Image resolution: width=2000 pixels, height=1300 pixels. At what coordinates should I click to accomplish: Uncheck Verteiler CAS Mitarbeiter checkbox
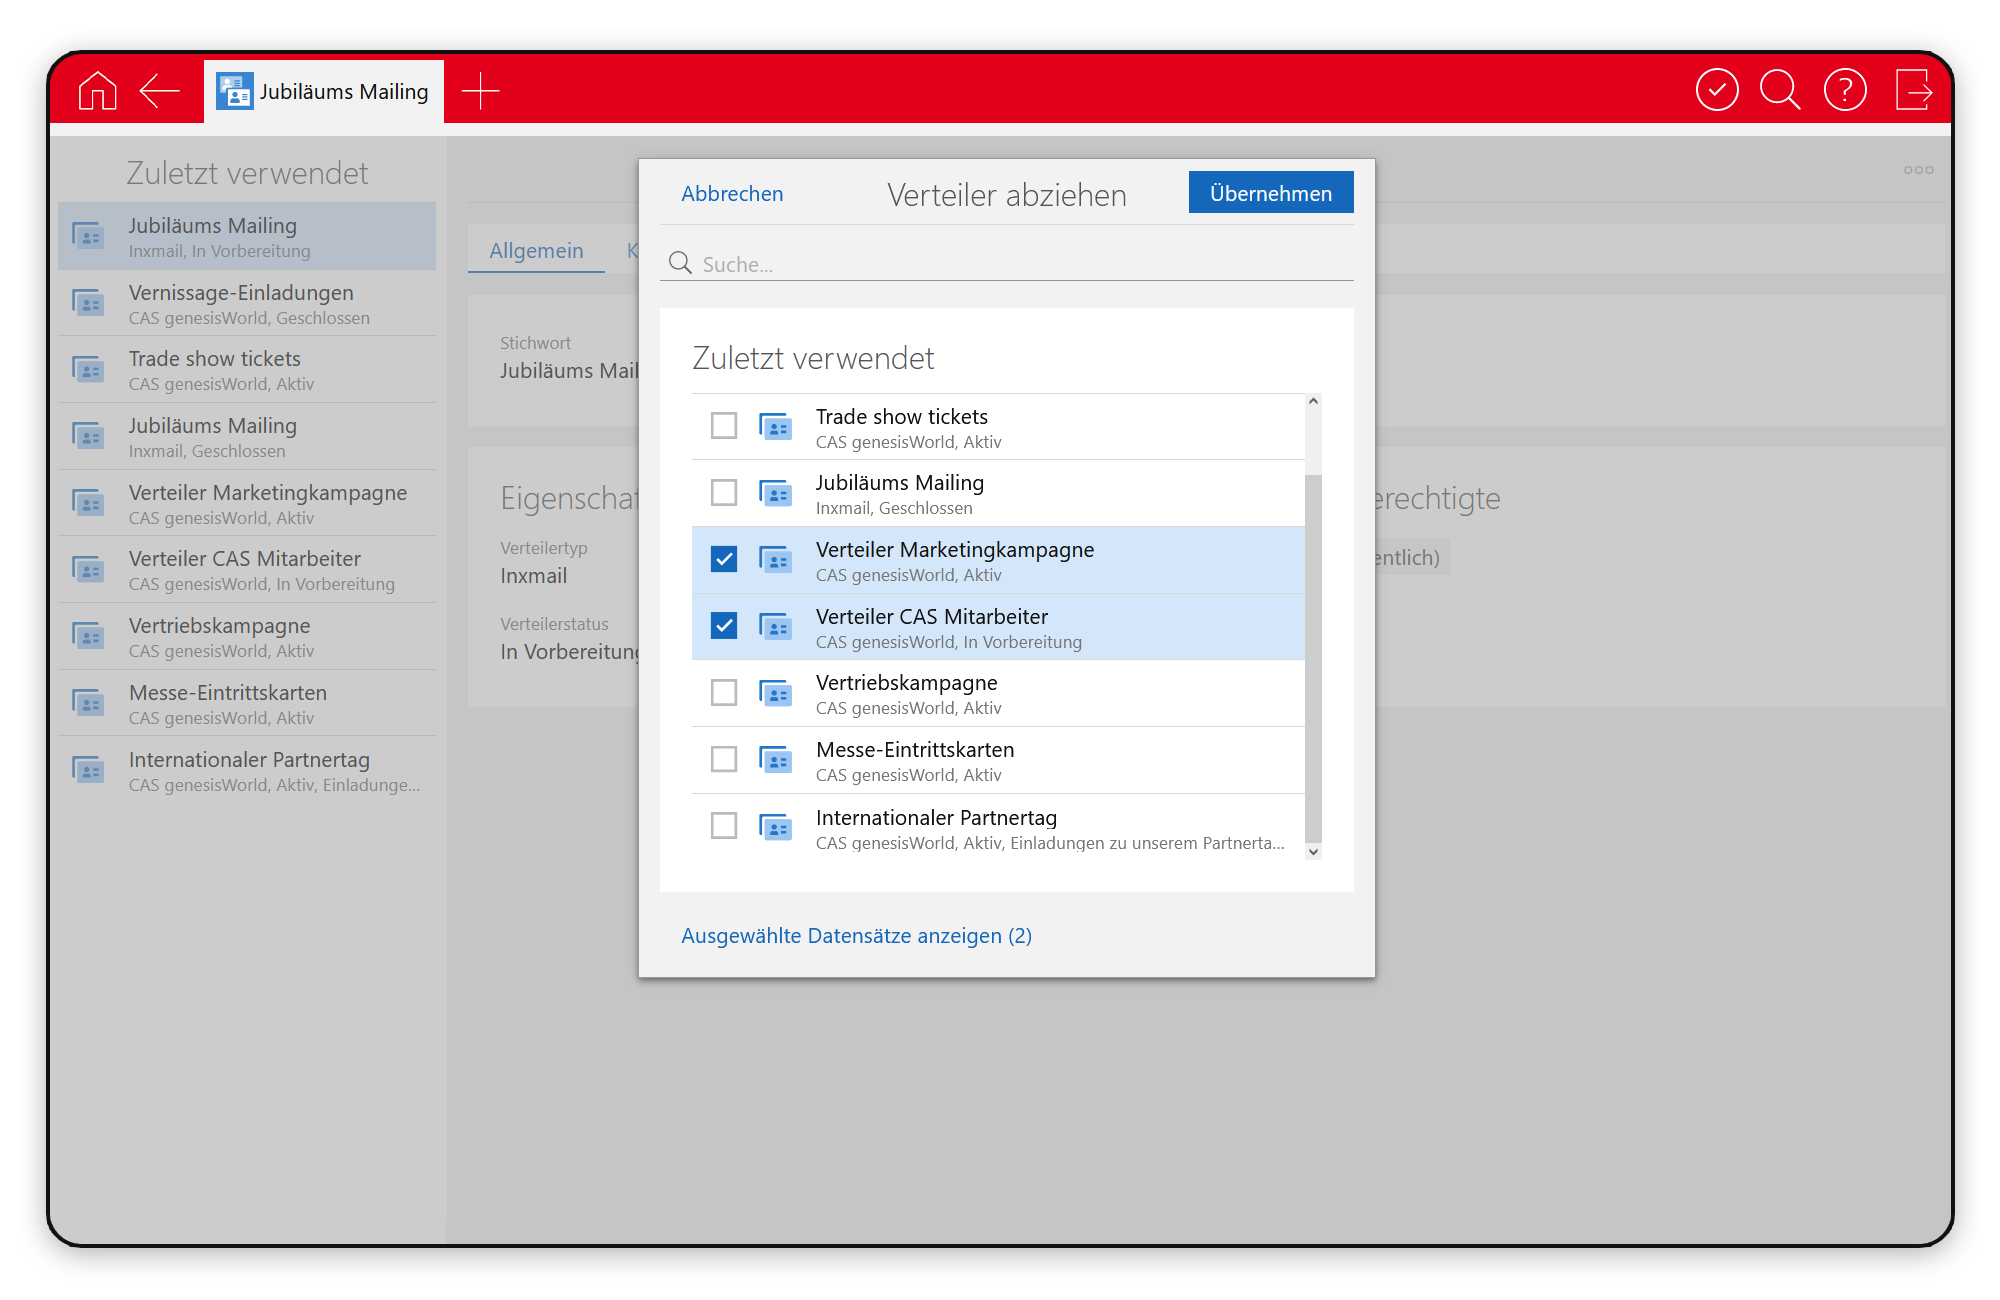[724, 626]
